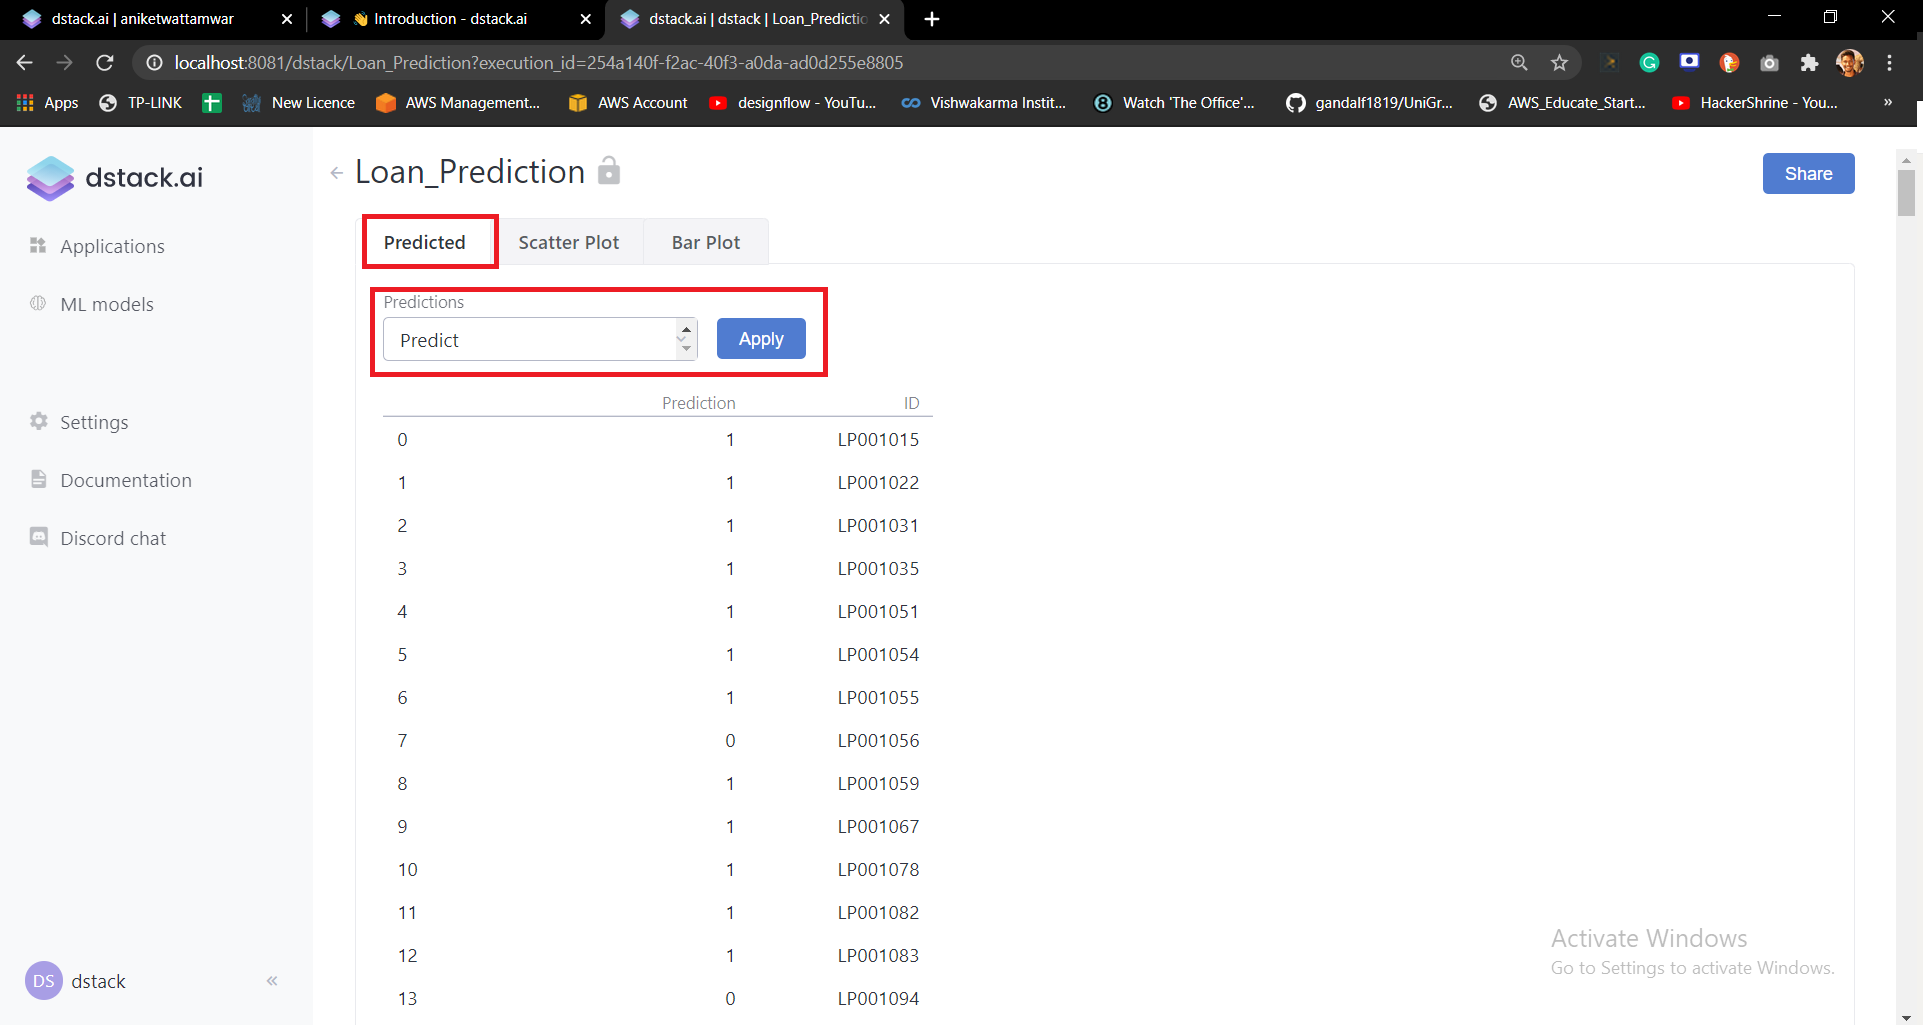
Task: Select ID cell LP001067
Action: (x=878, y=826)
